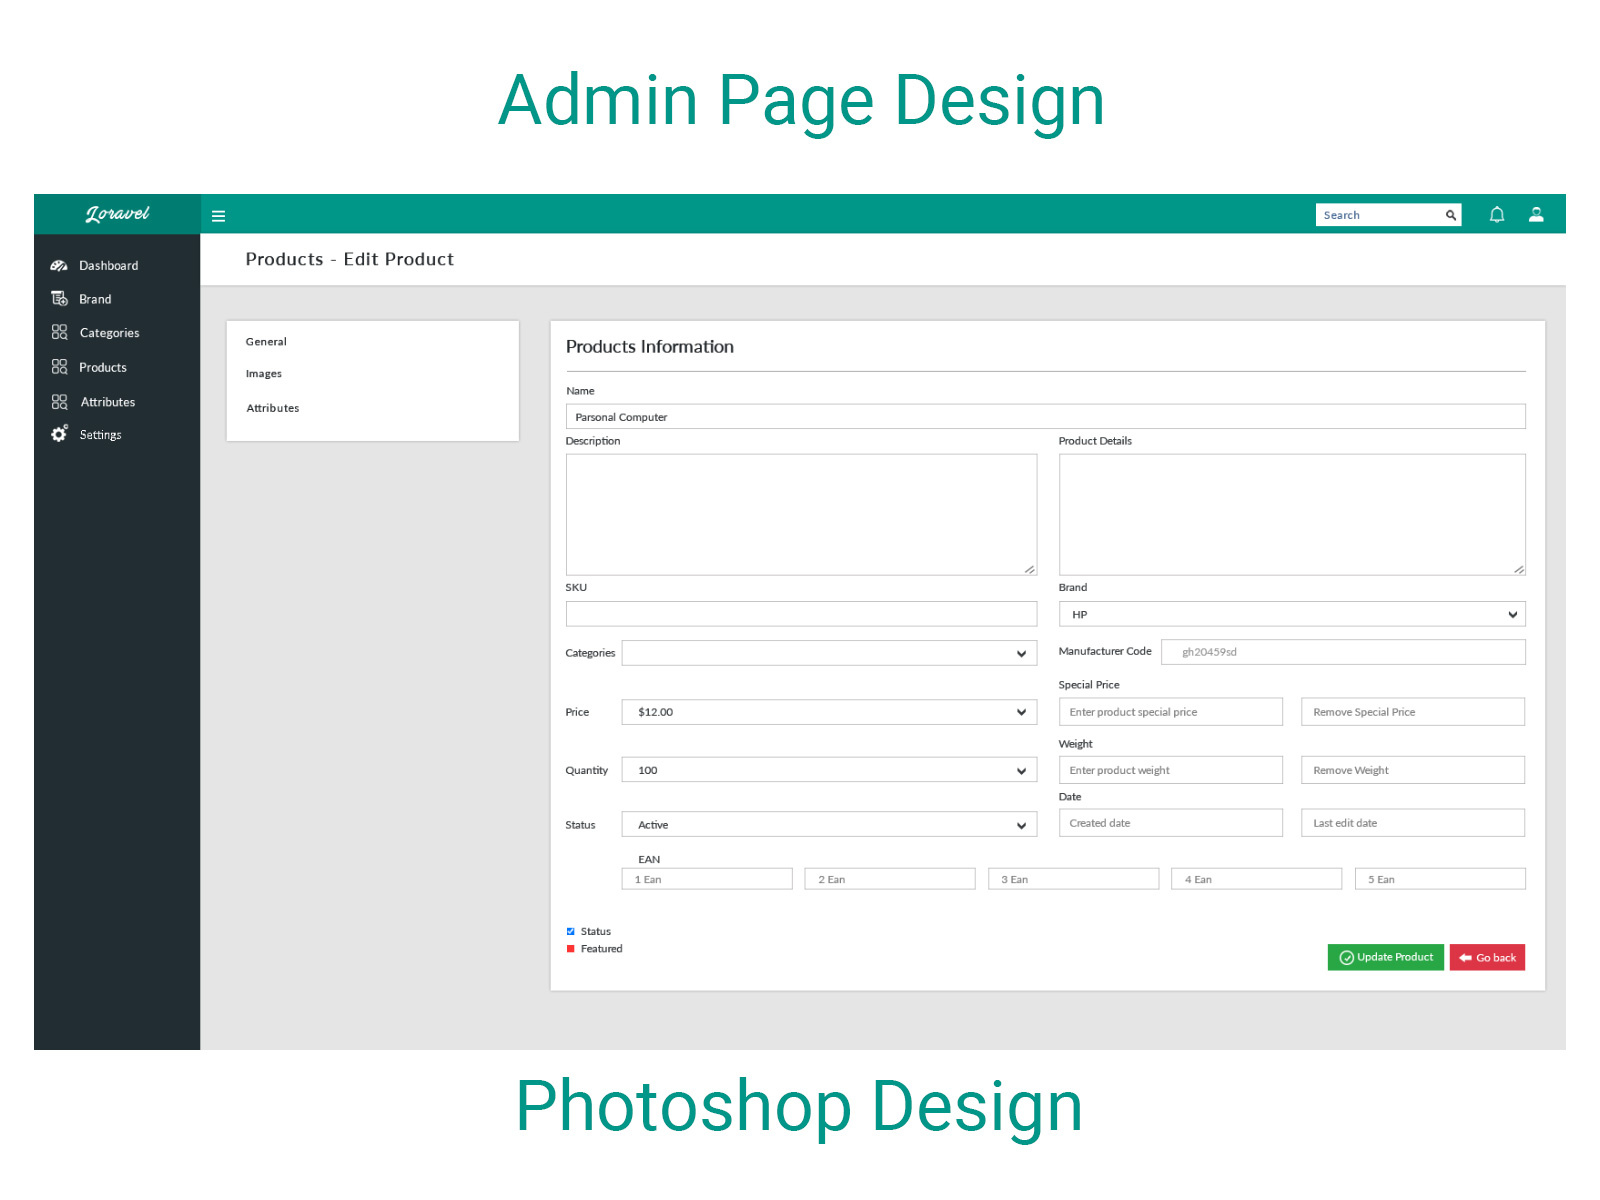Click the product Name input field
Screen dimensions: 1600x1200
(1045, 416)
